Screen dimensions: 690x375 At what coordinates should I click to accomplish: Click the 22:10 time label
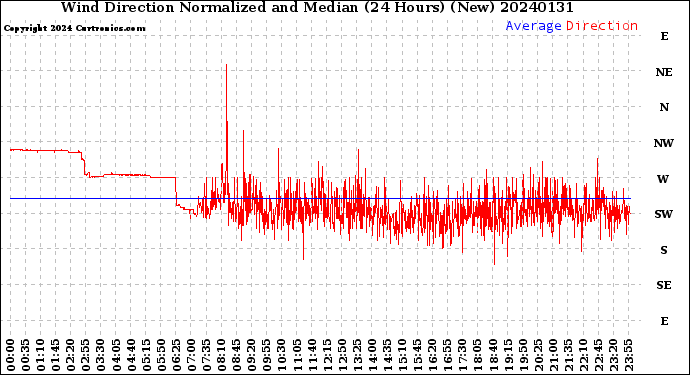tap(583, 355)
